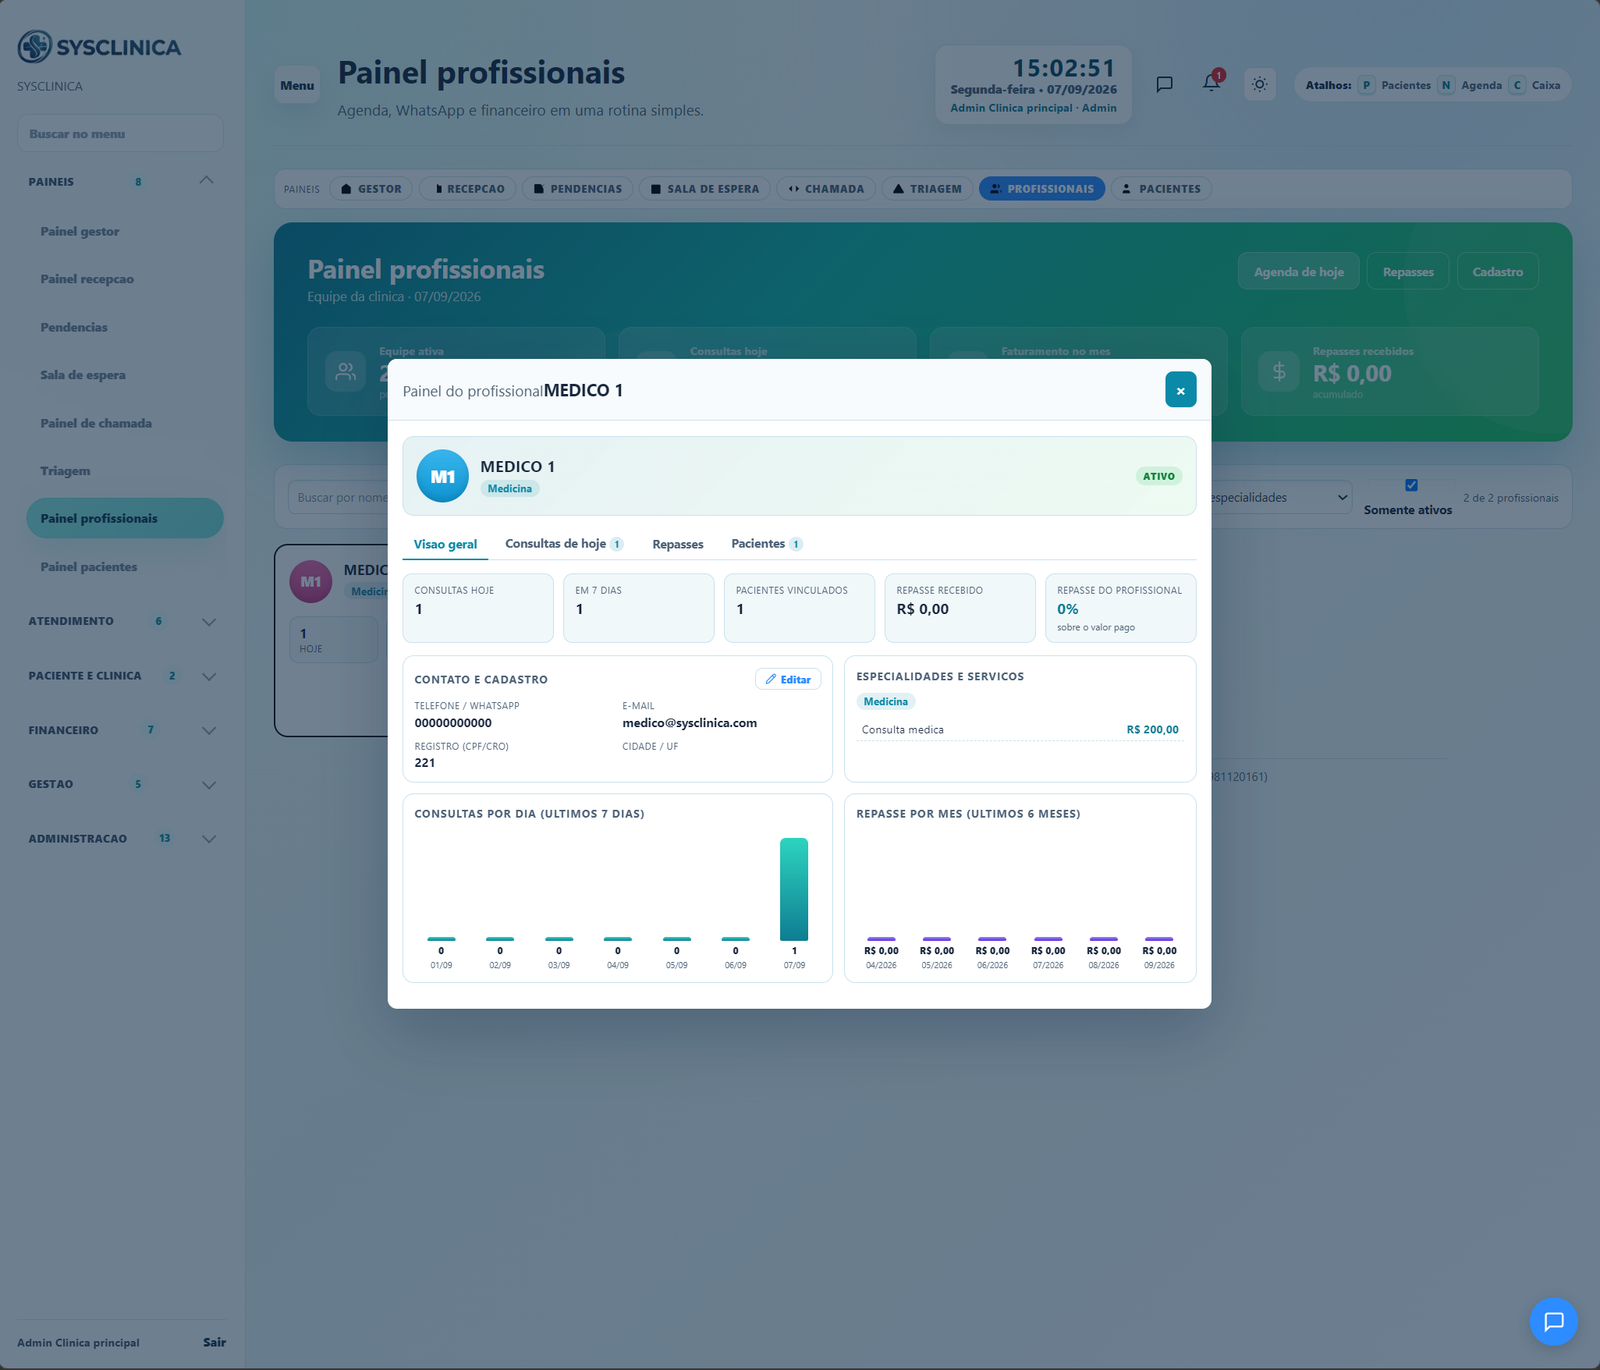
Task: Select the CHAMADA panel pill
Action: pyautogui.click(x=826, y=189)
